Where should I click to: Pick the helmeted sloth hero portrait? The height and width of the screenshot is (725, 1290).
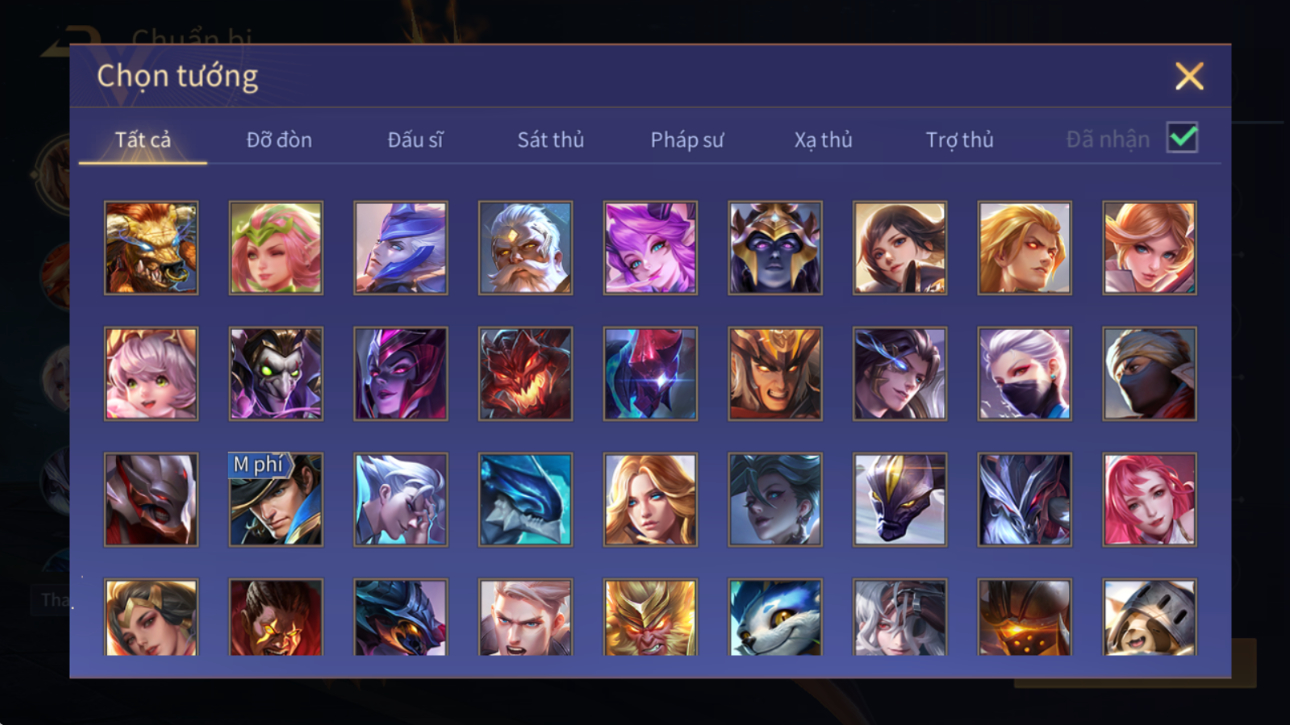1149,617
